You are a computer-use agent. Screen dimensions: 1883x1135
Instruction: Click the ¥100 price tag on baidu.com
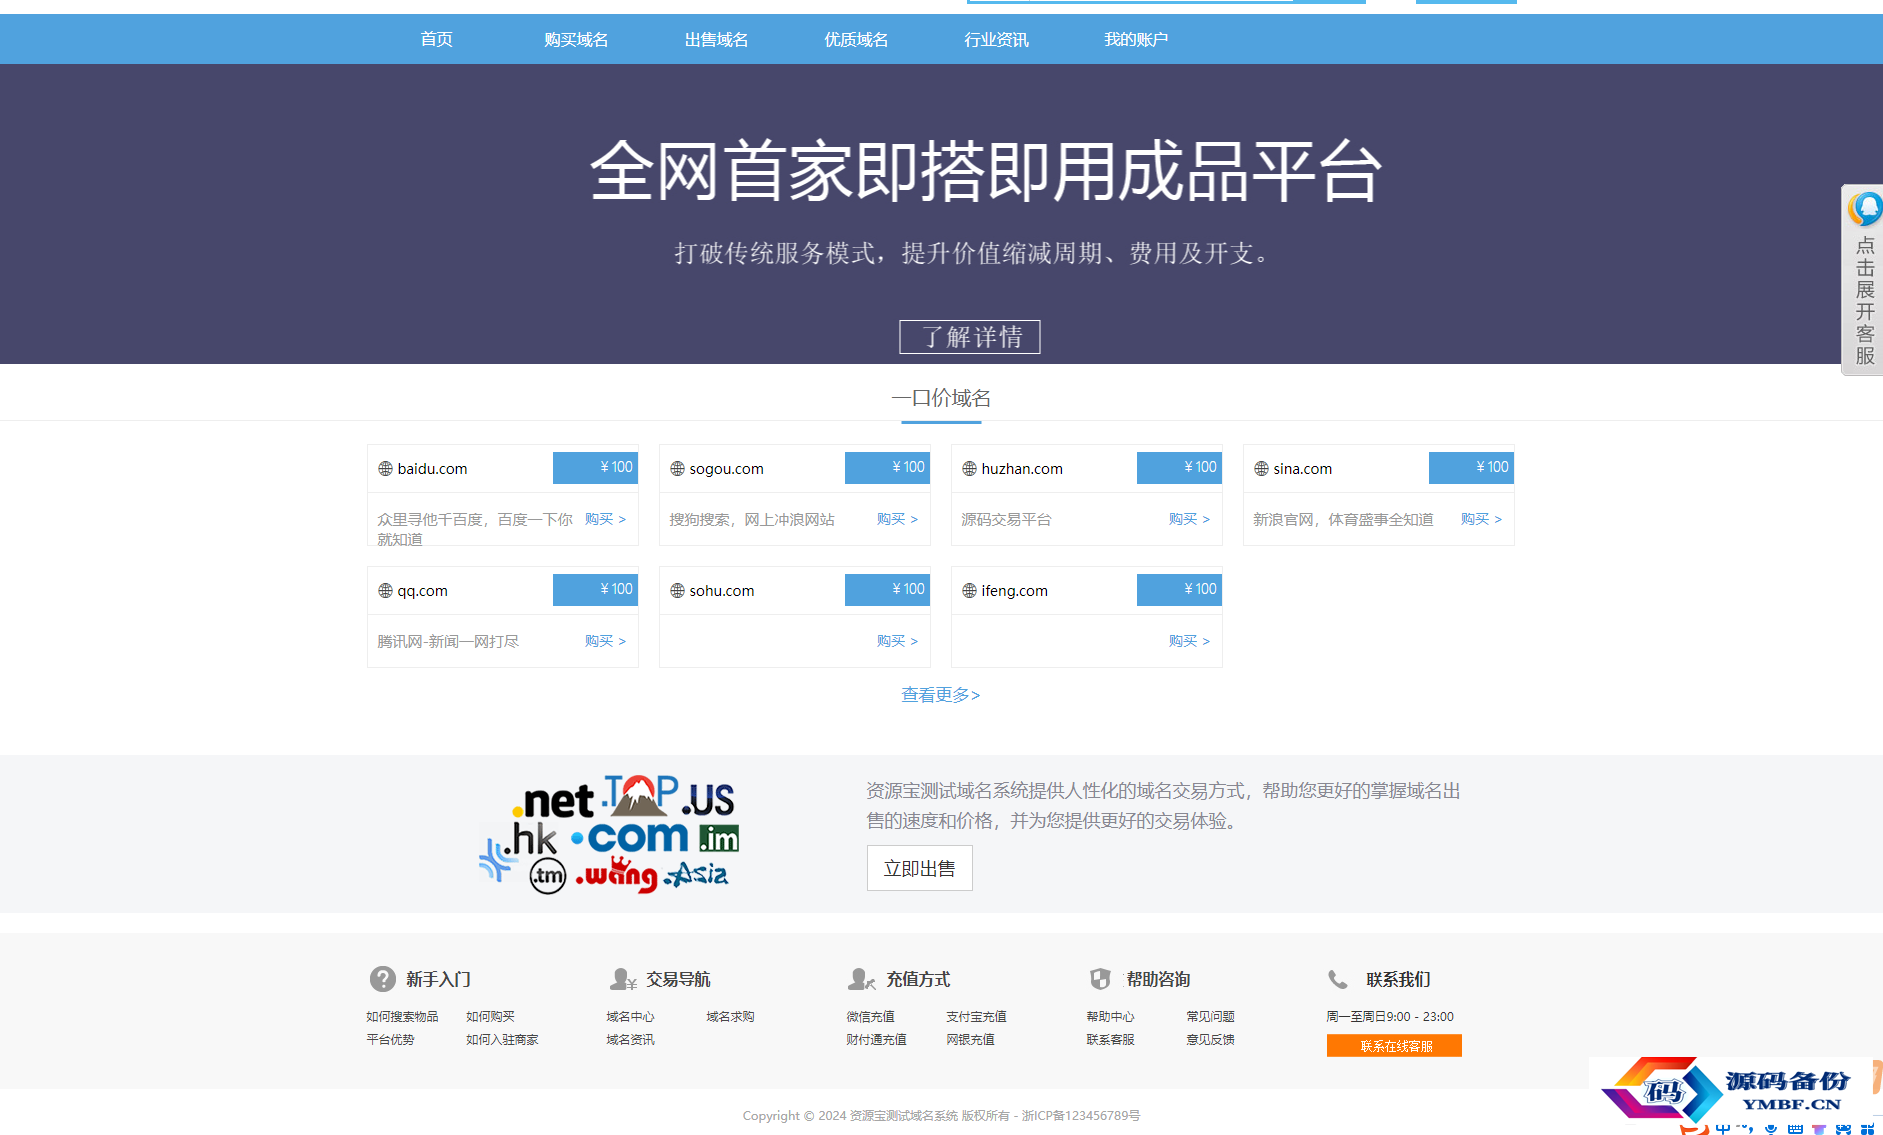coord(596,467)
